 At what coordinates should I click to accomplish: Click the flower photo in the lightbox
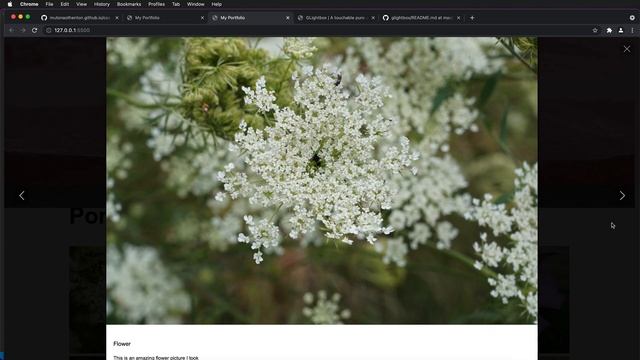tap(322, 180)
